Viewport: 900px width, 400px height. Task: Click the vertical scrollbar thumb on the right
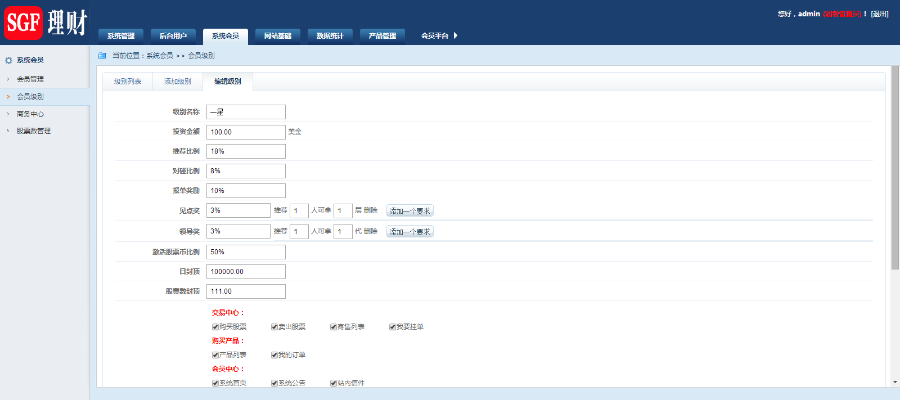click(x=895, y=168)
